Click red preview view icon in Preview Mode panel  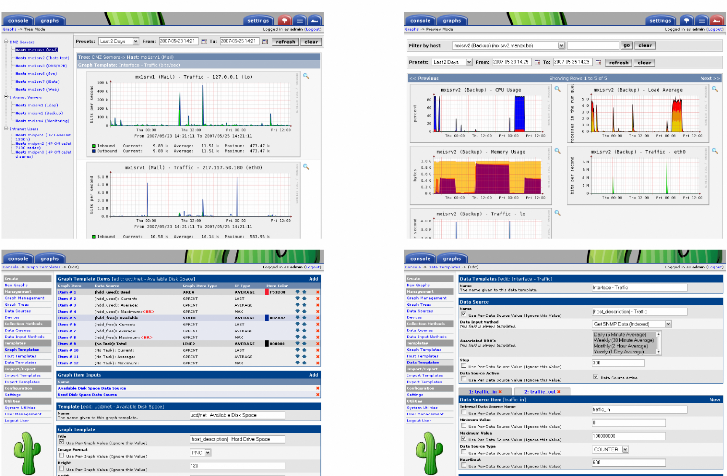point(717,20)
